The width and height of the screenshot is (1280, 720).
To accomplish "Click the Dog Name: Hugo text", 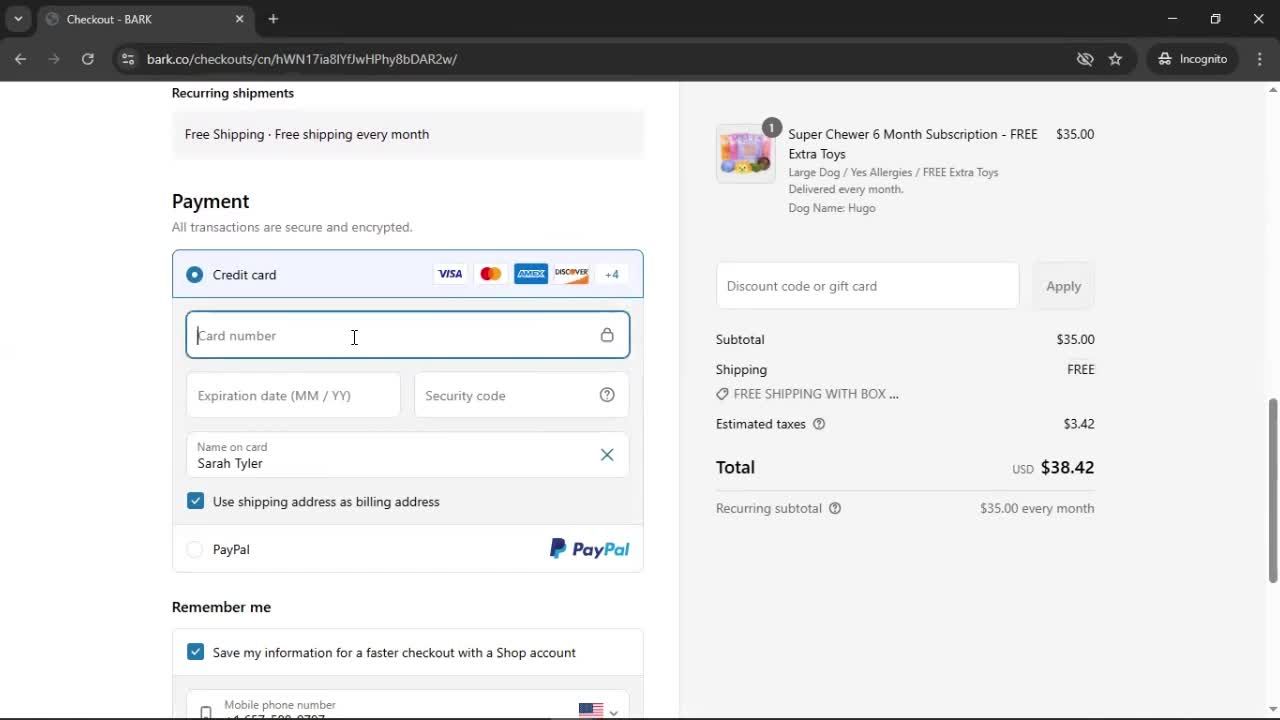I will [x=832, y=208].
